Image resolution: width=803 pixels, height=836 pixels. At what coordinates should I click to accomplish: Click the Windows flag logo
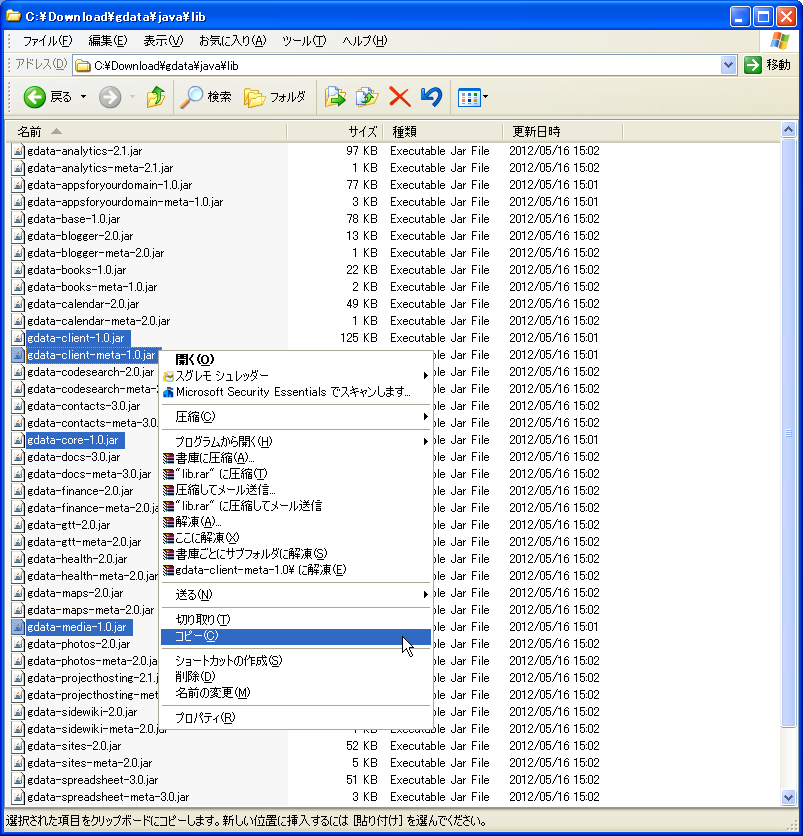[780, 41]
